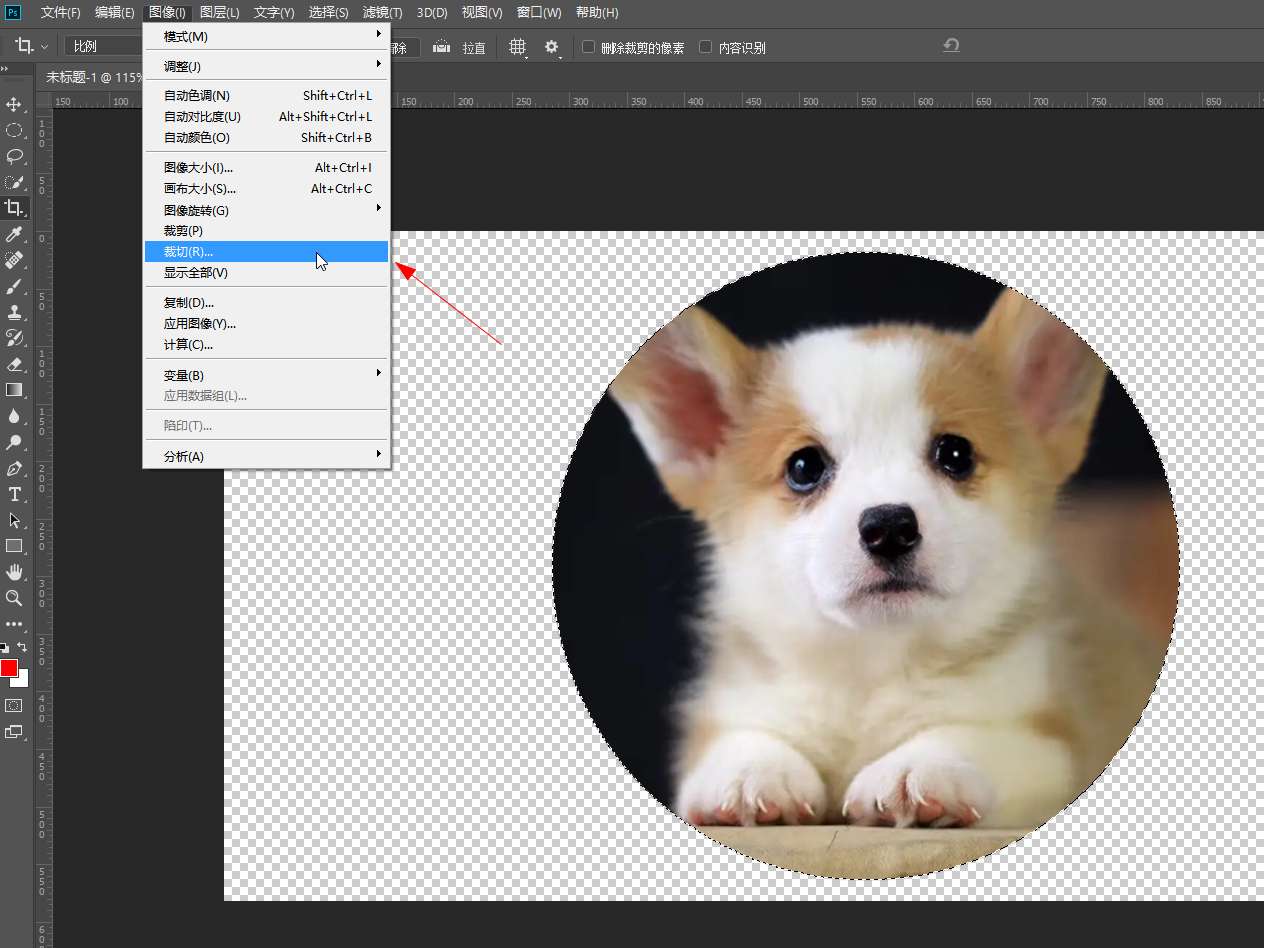The image size is (1264, 948).
Task: Open the white background color picker
Action: (22, 680)
